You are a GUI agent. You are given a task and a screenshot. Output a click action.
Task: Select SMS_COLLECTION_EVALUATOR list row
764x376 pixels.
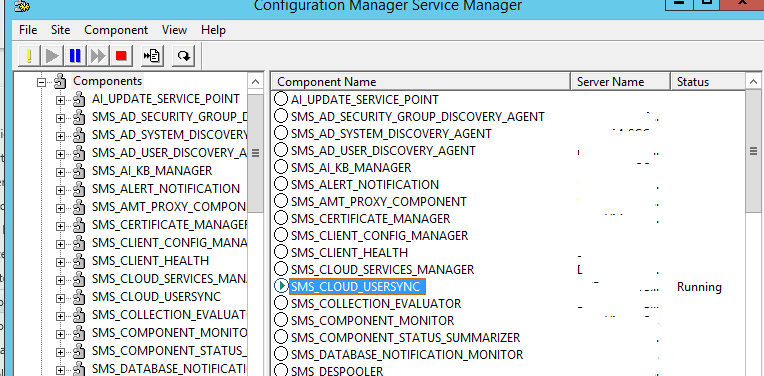(376, 304)
